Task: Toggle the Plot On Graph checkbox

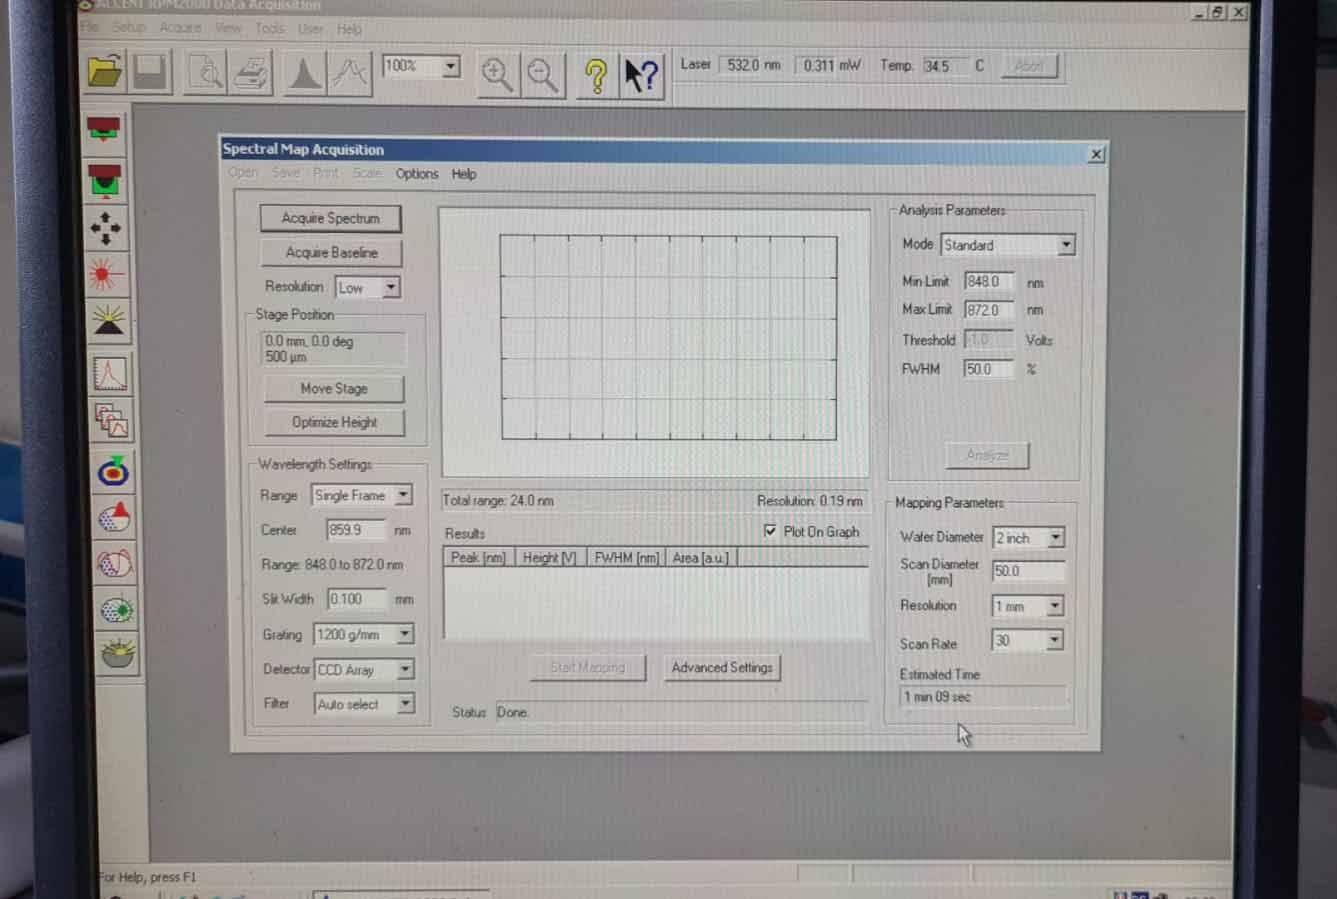Action: tap(770, 531)
